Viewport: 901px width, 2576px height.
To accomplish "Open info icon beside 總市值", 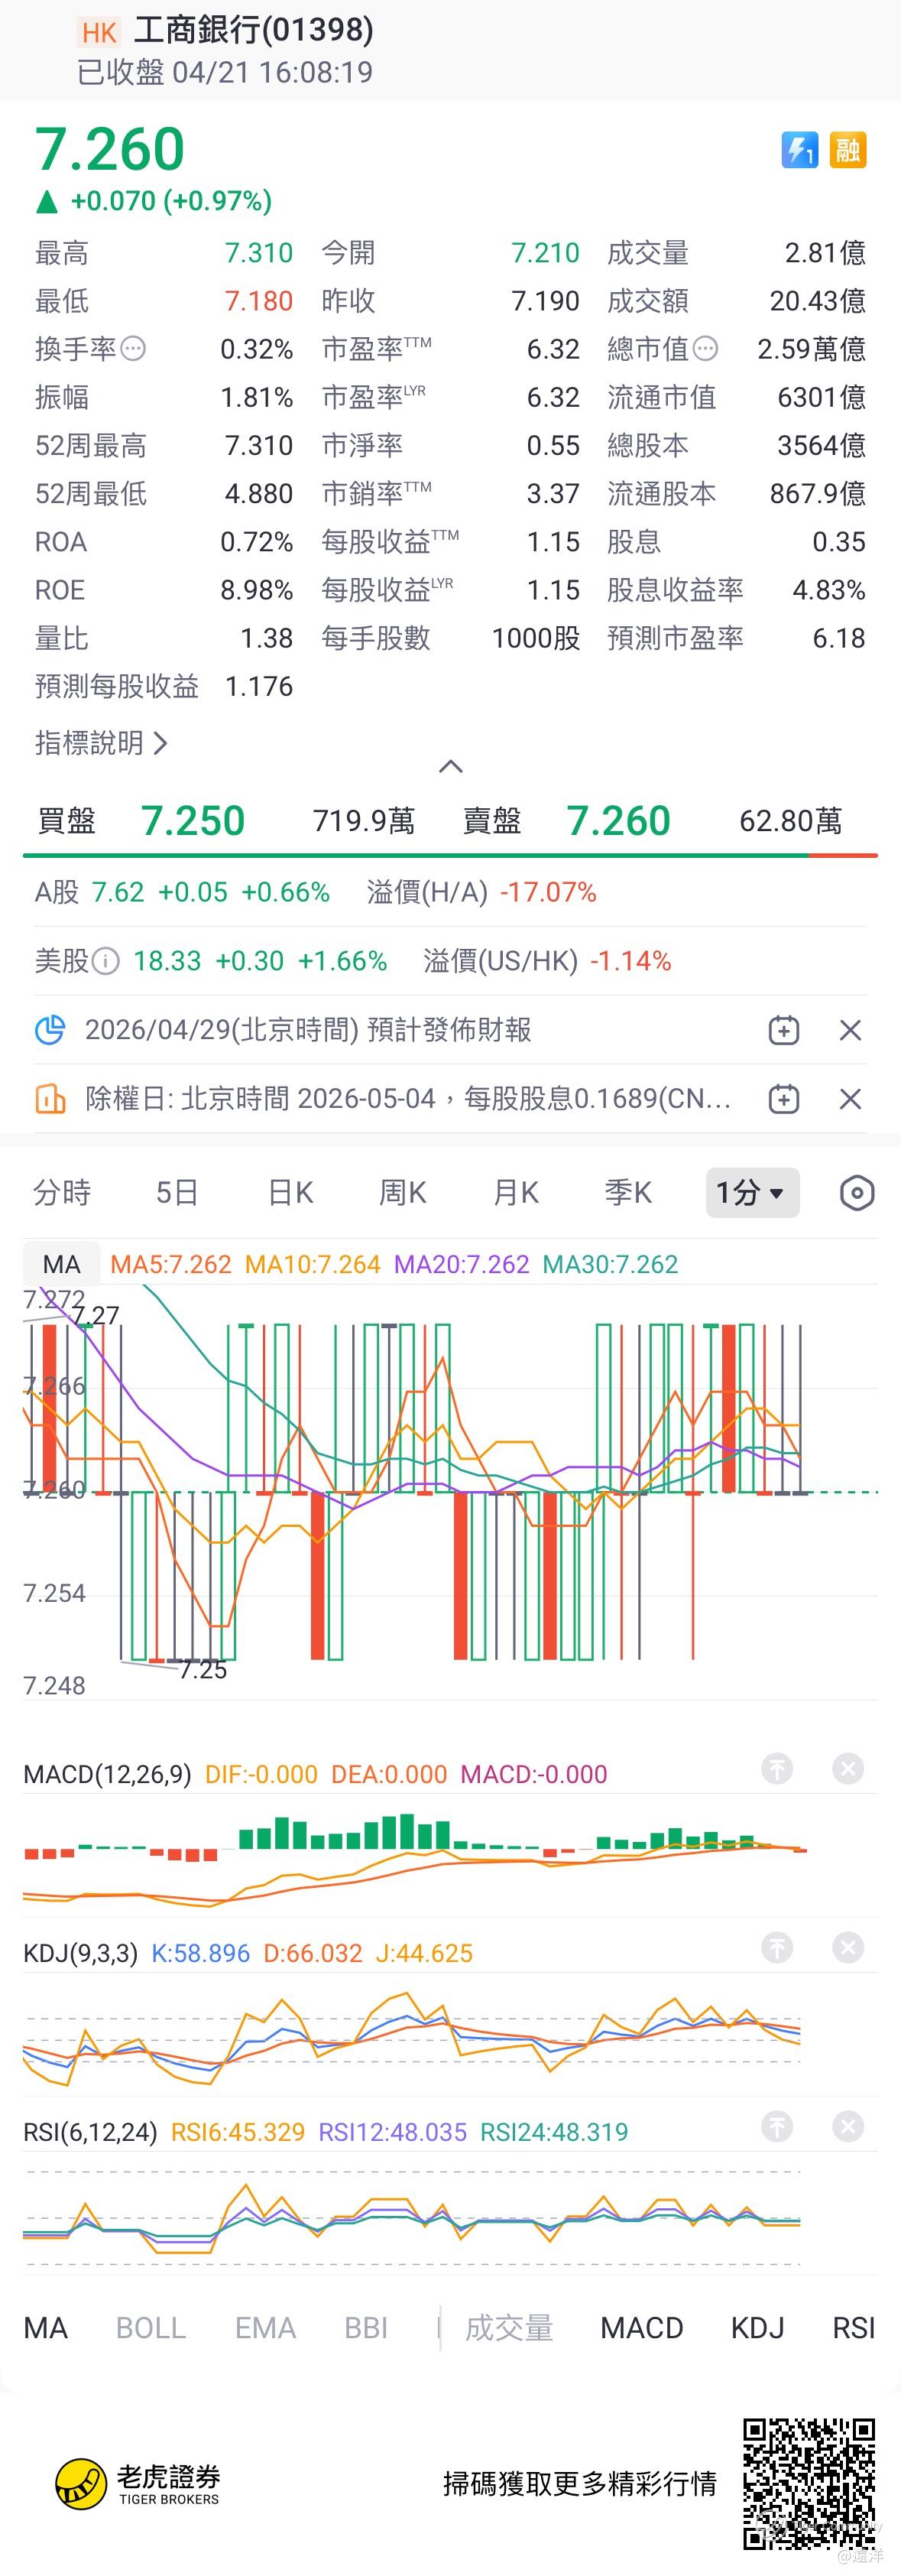I will click(x=705, y=349).
